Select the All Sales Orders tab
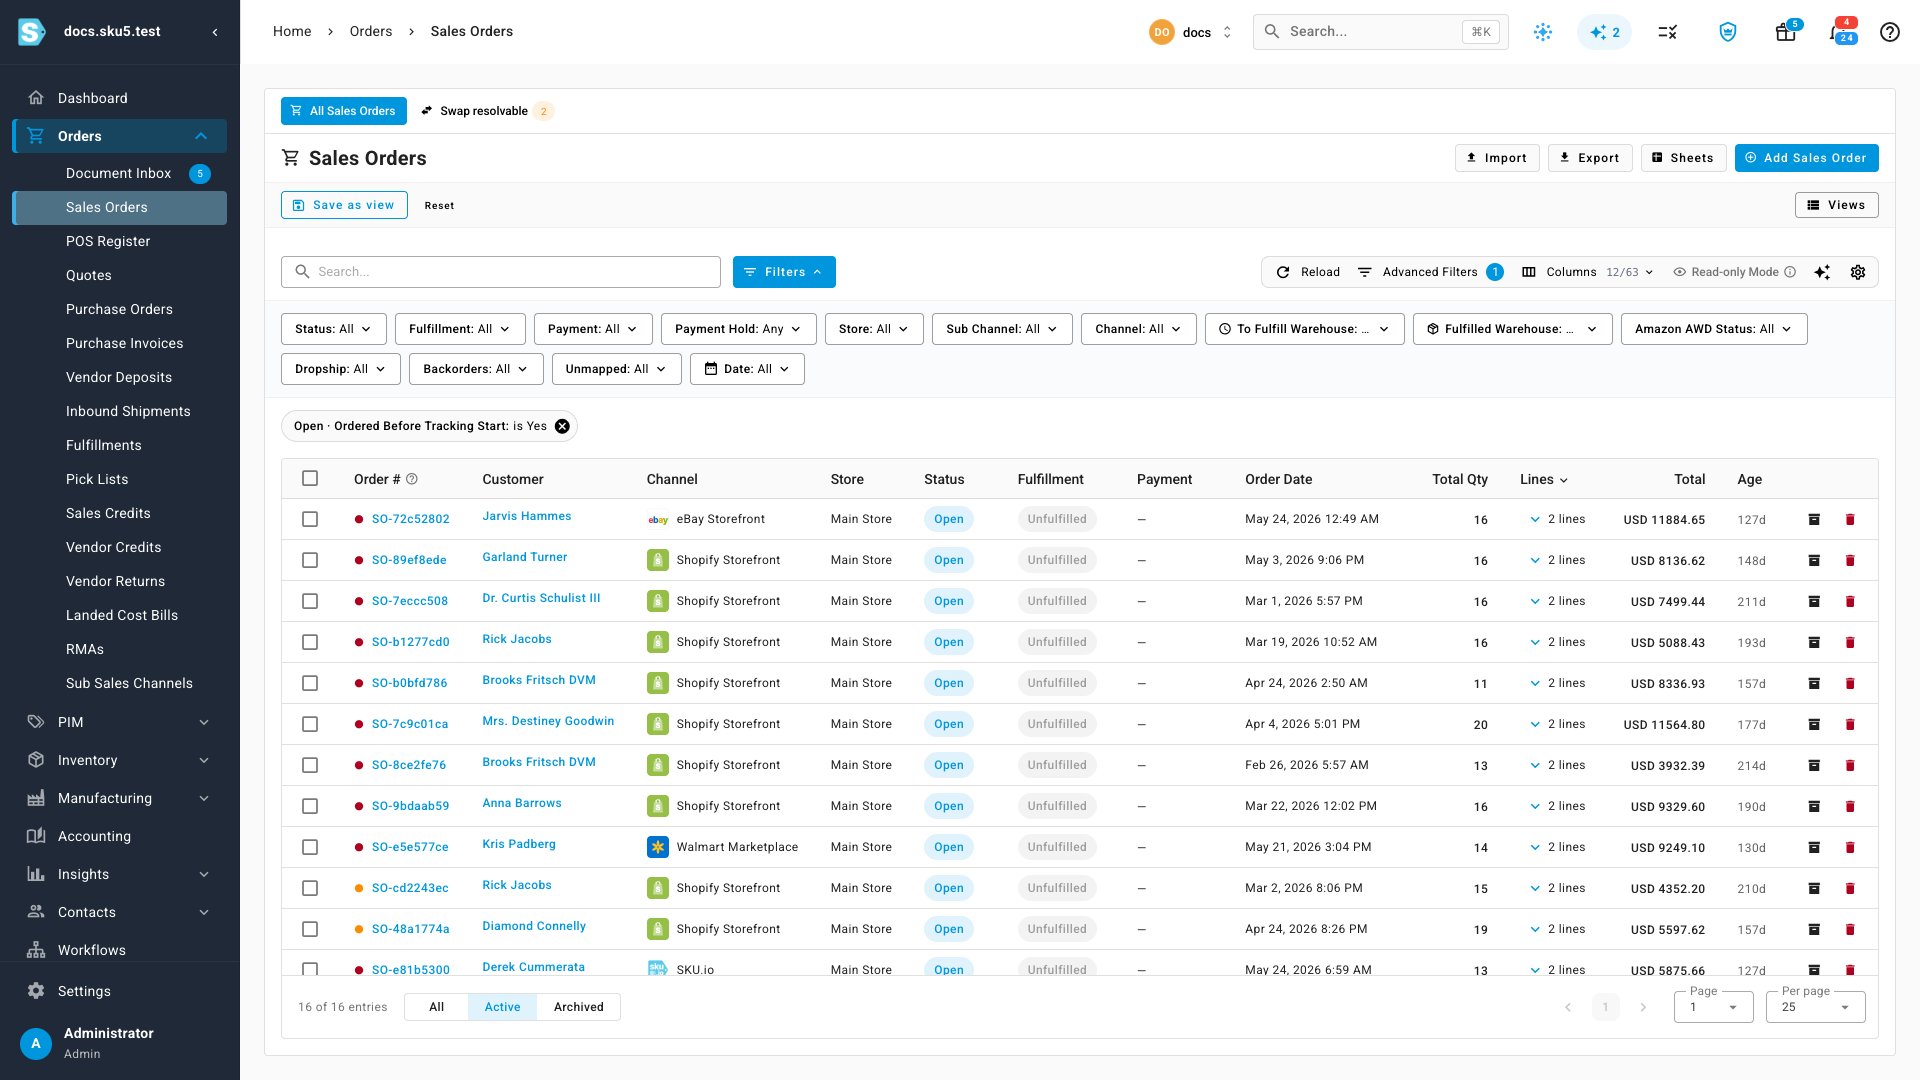The image size is (1920, 1080). click(x=344, y=111)
